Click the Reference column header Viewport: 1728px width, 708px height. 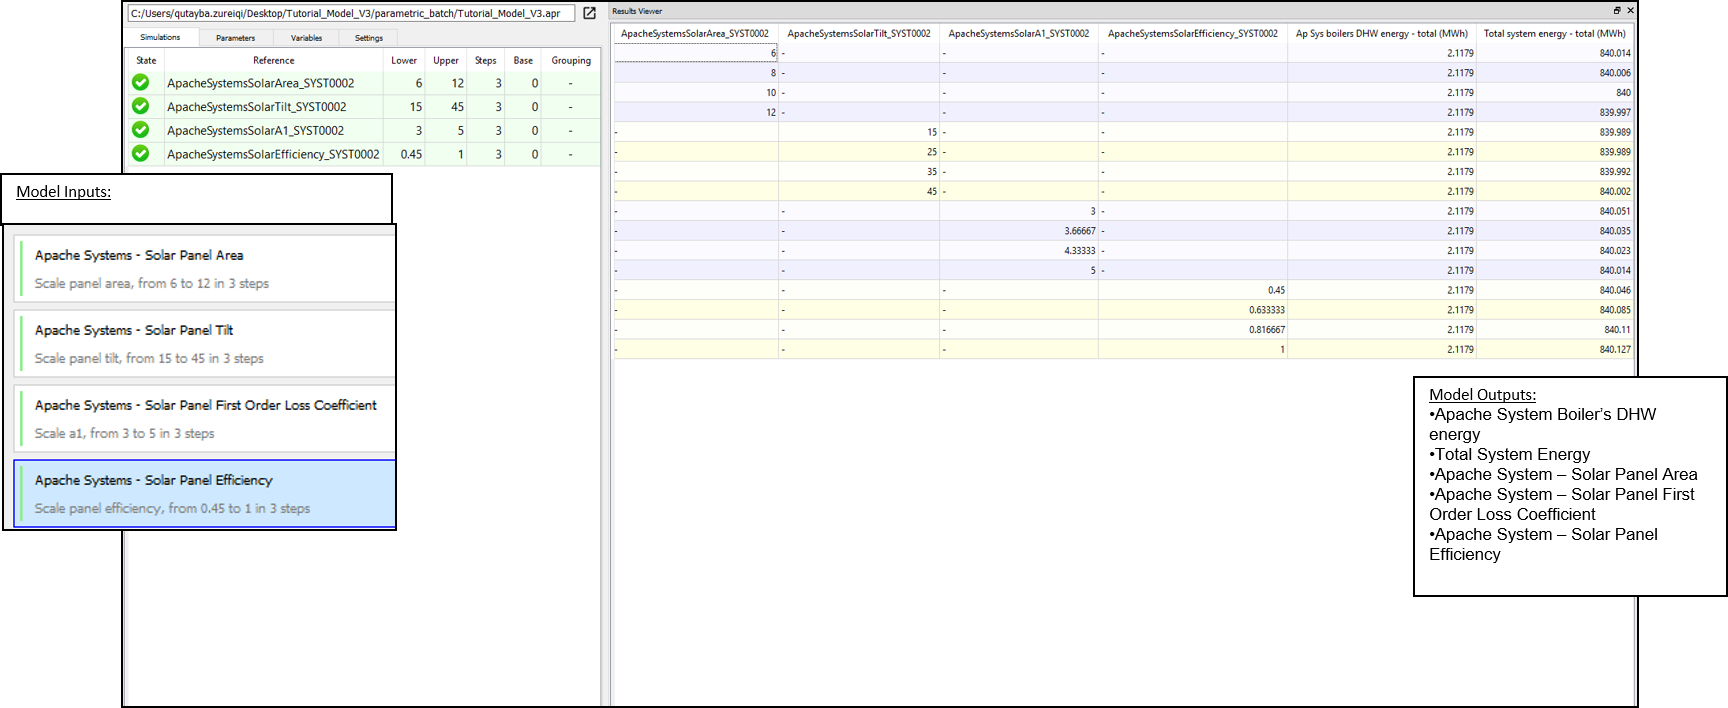click(273, 60)
